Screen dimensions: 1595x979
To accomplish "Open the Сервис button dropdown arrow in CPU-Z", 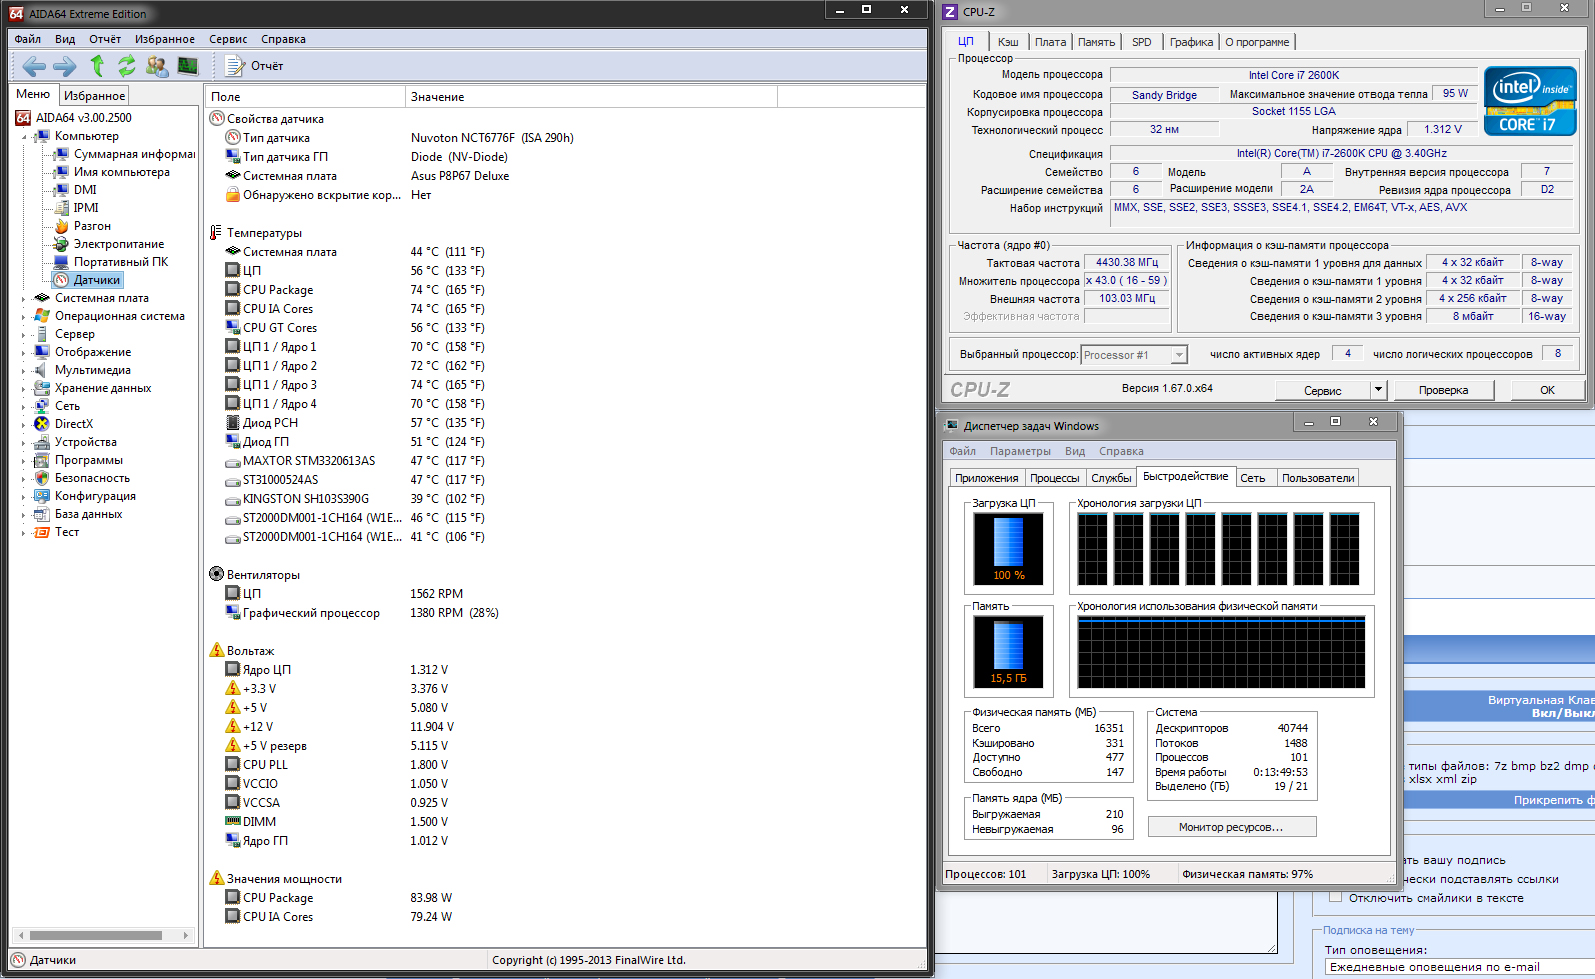I will [x=1378, y=390].
